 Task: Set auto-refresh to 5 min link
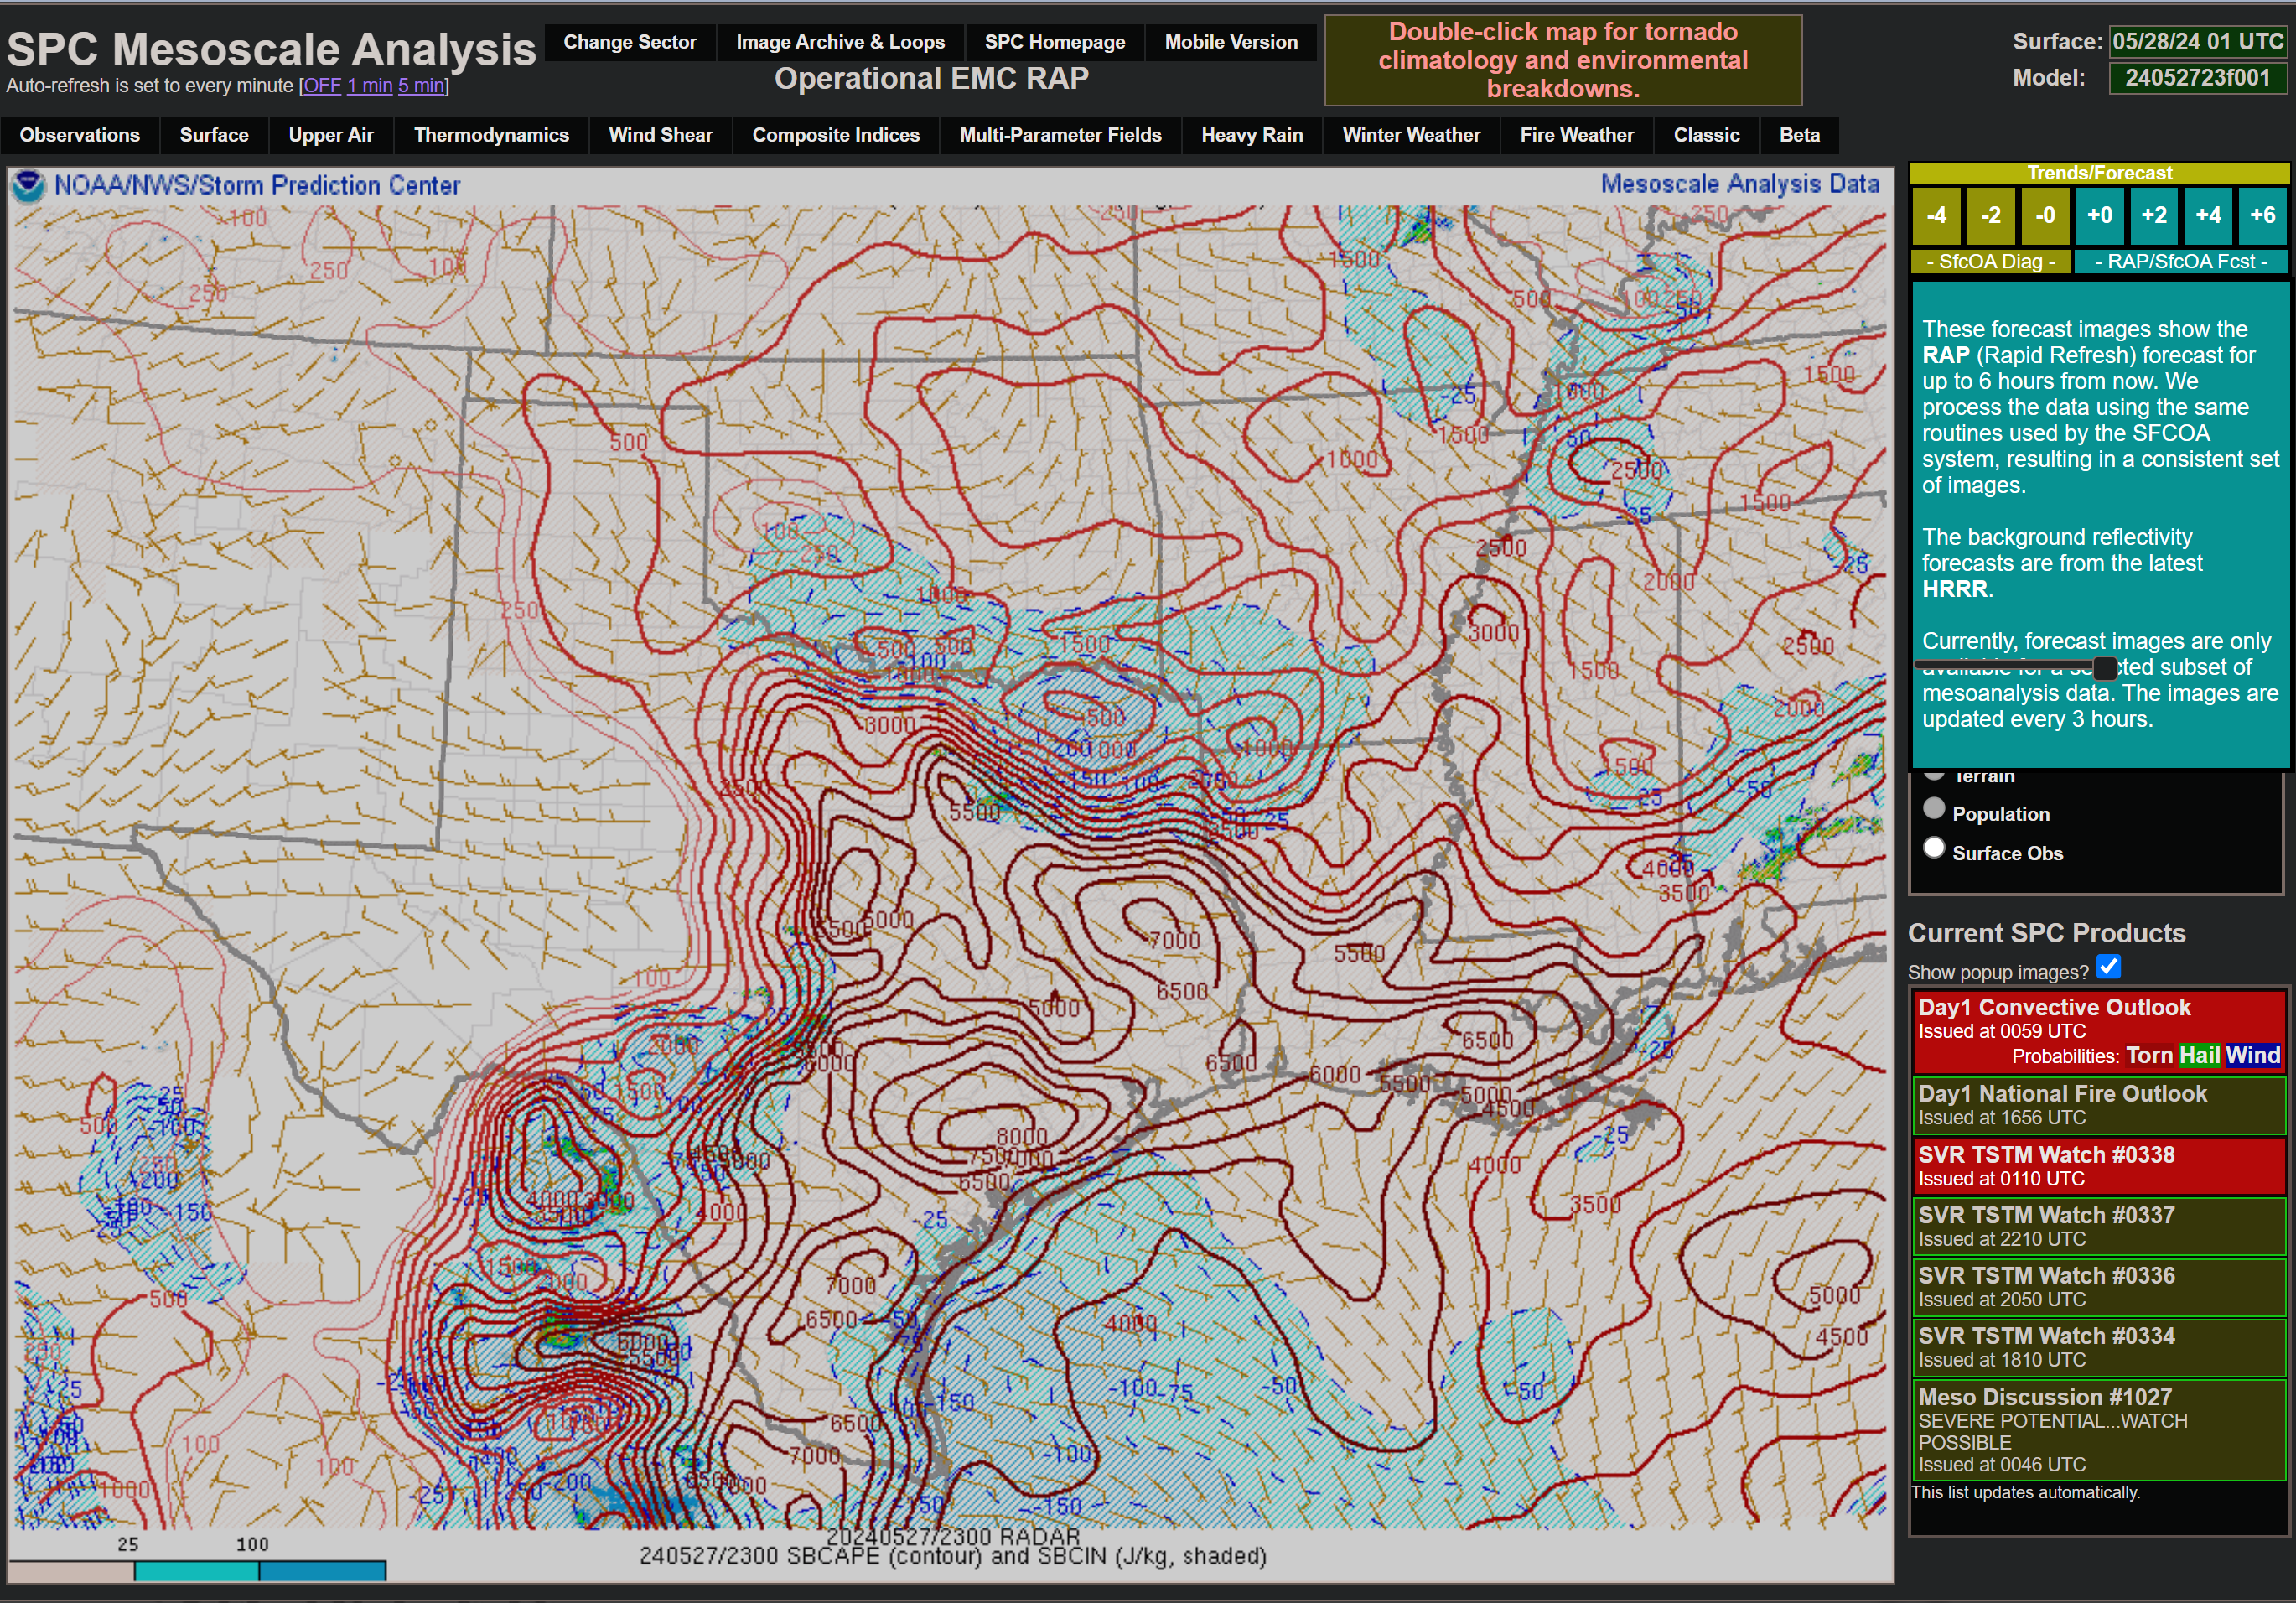[420, 86]
